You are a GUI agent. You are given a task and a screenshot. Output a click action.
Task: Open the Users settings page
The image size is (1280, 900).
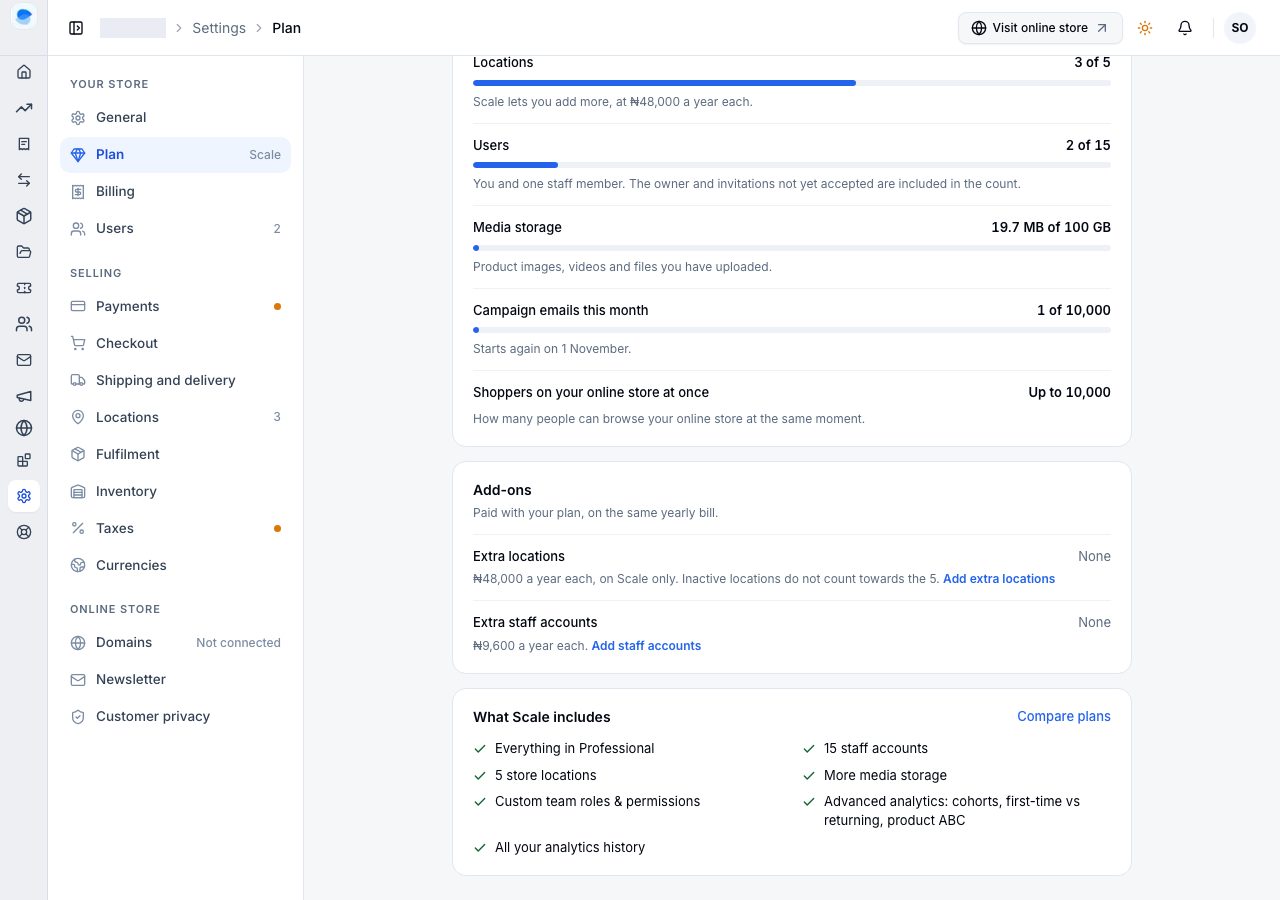pos(176,229)
